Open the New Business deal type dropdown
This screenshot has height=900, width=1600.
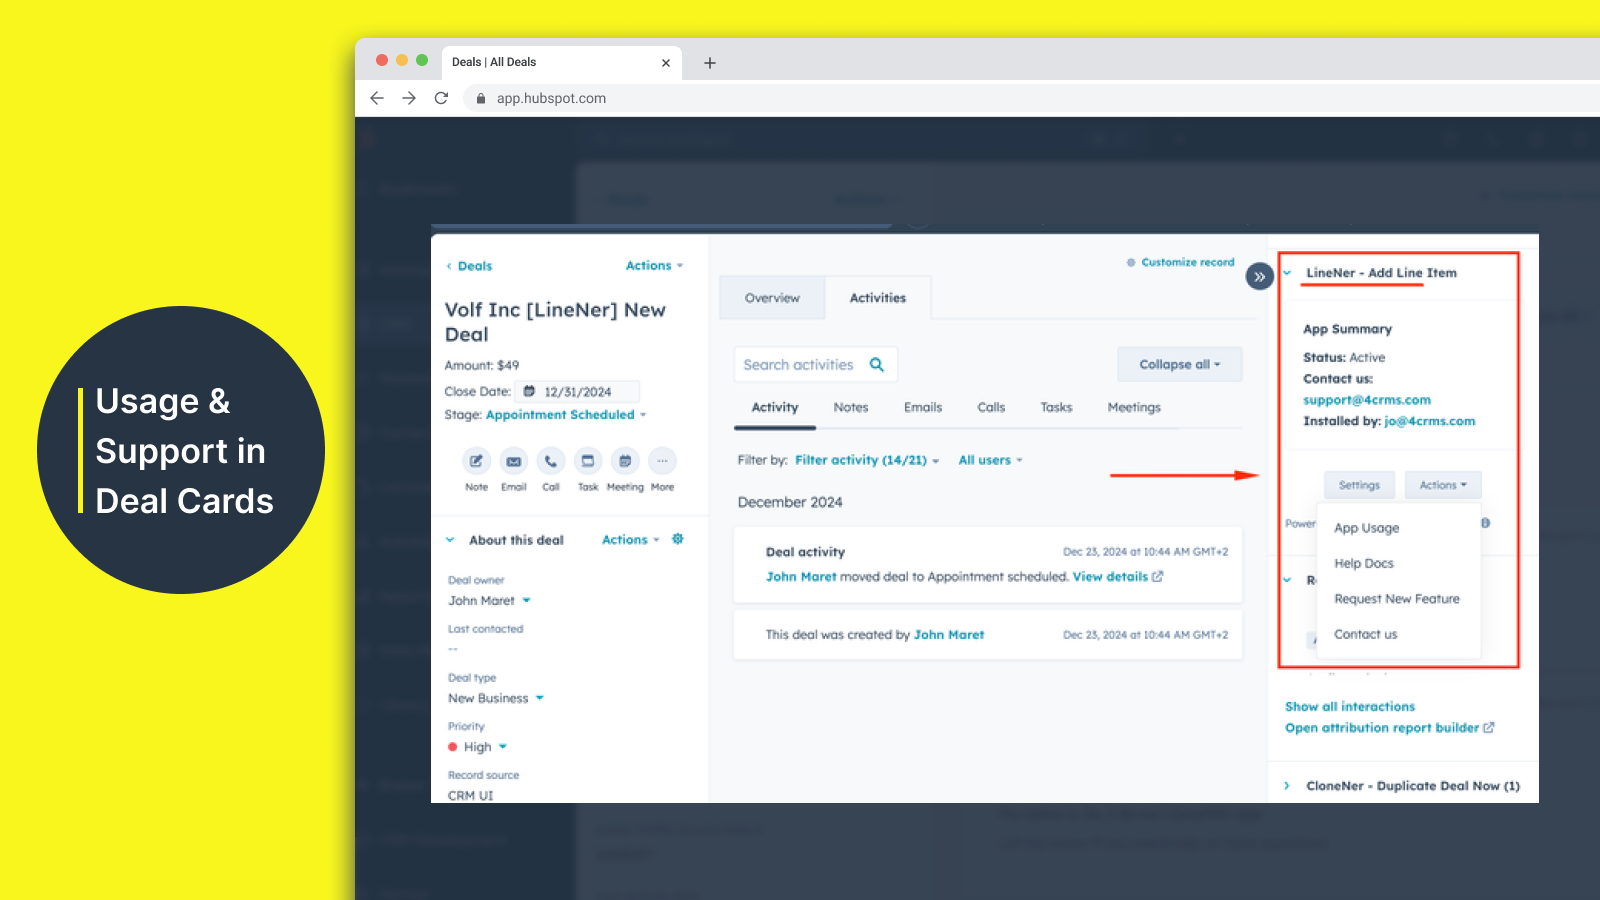pyautogui.click(x=496, y=698)
